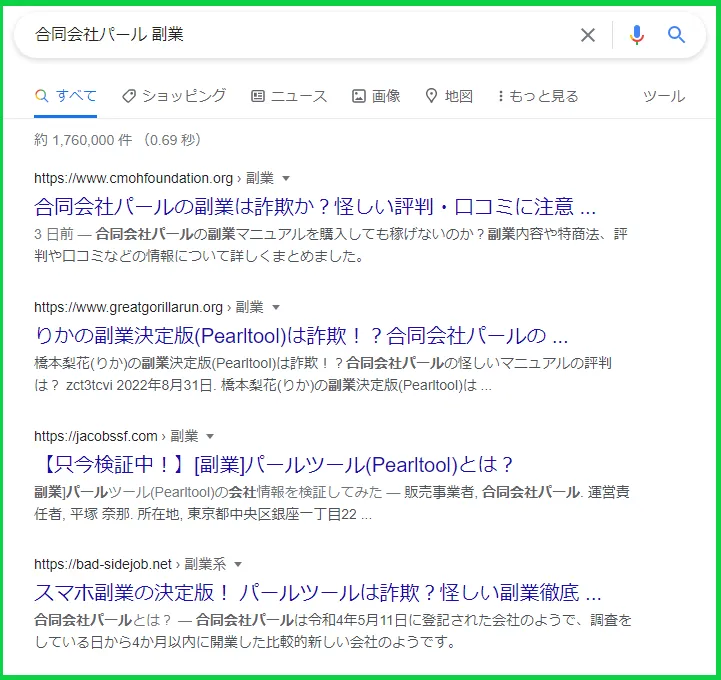The width and height of the screenshot is (721, 680).
Task: Click the URL https://www.cmohfoundation.org
Action: click(x=133, y=178)
